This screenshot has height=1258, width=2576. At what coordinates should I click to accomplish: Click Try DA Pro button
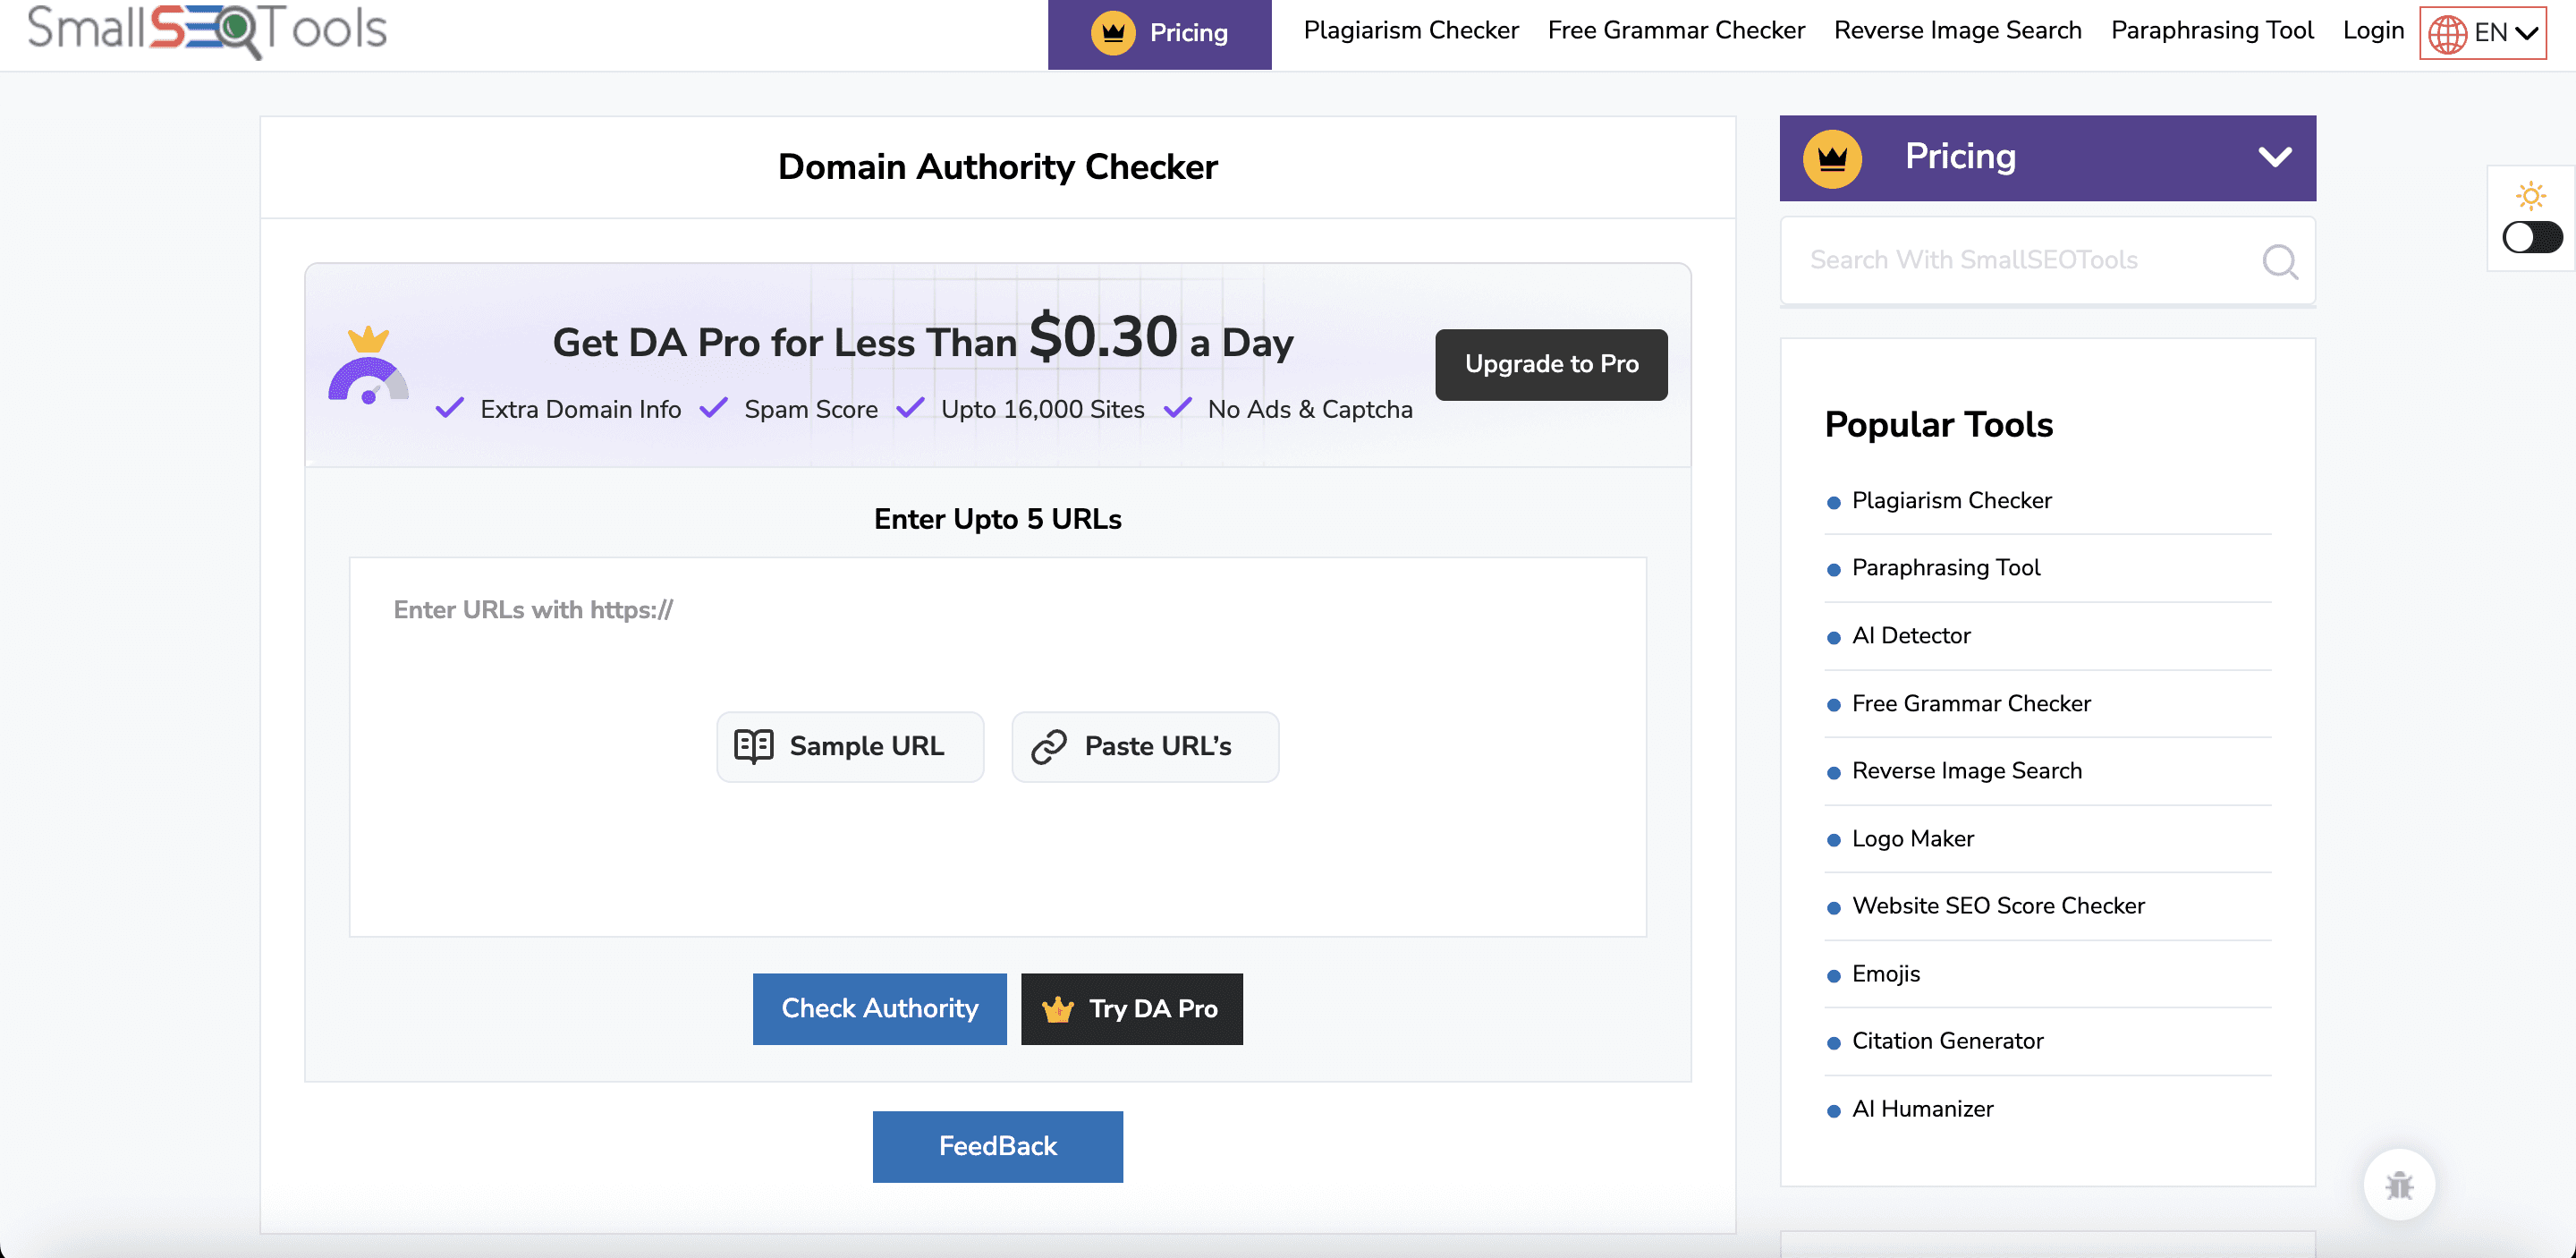pos(1131,1008)
